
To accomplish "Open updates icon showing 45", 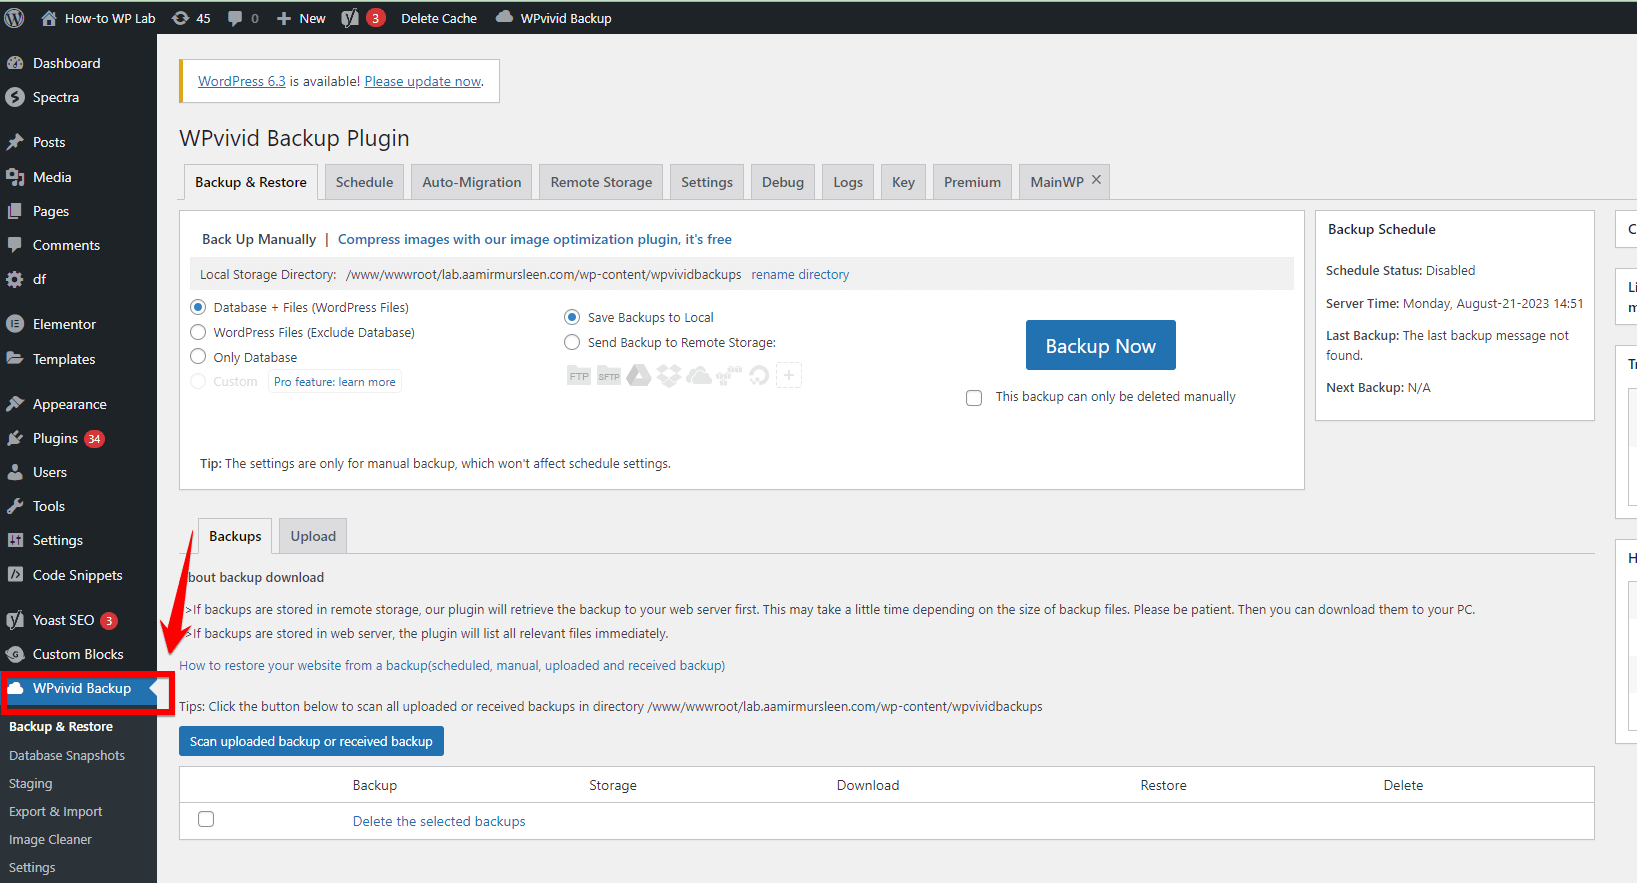I will [x=191, y=18].
